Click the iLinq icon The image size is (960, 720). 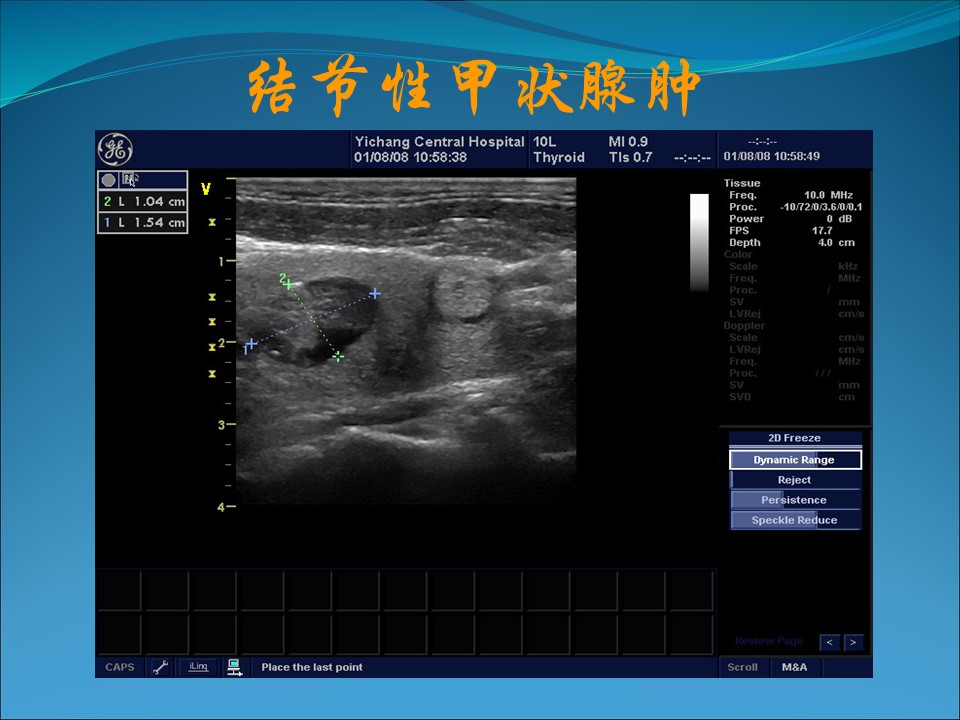coord(198,667)
